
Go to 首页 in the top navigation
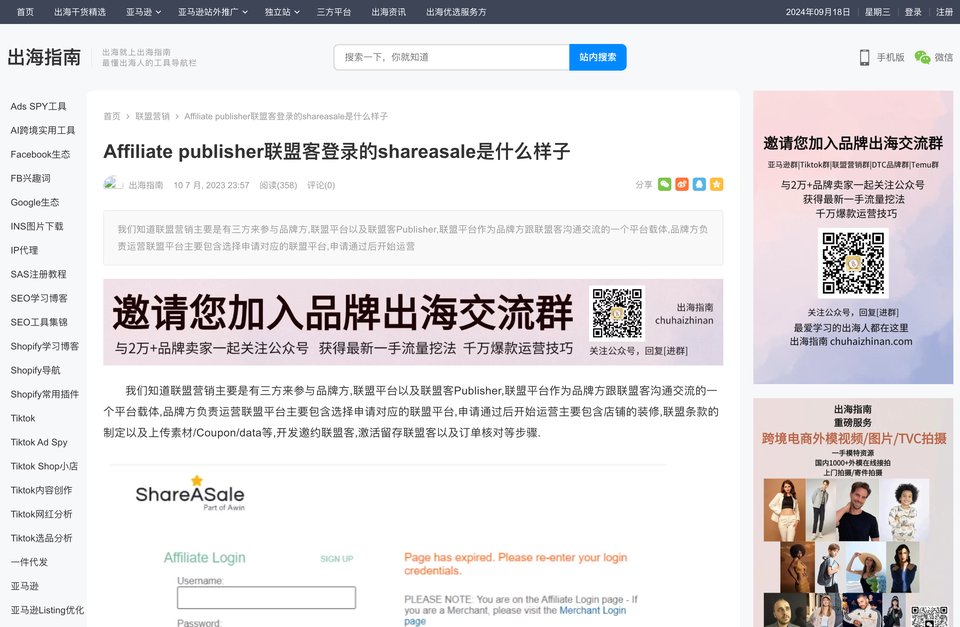[25, 12]
